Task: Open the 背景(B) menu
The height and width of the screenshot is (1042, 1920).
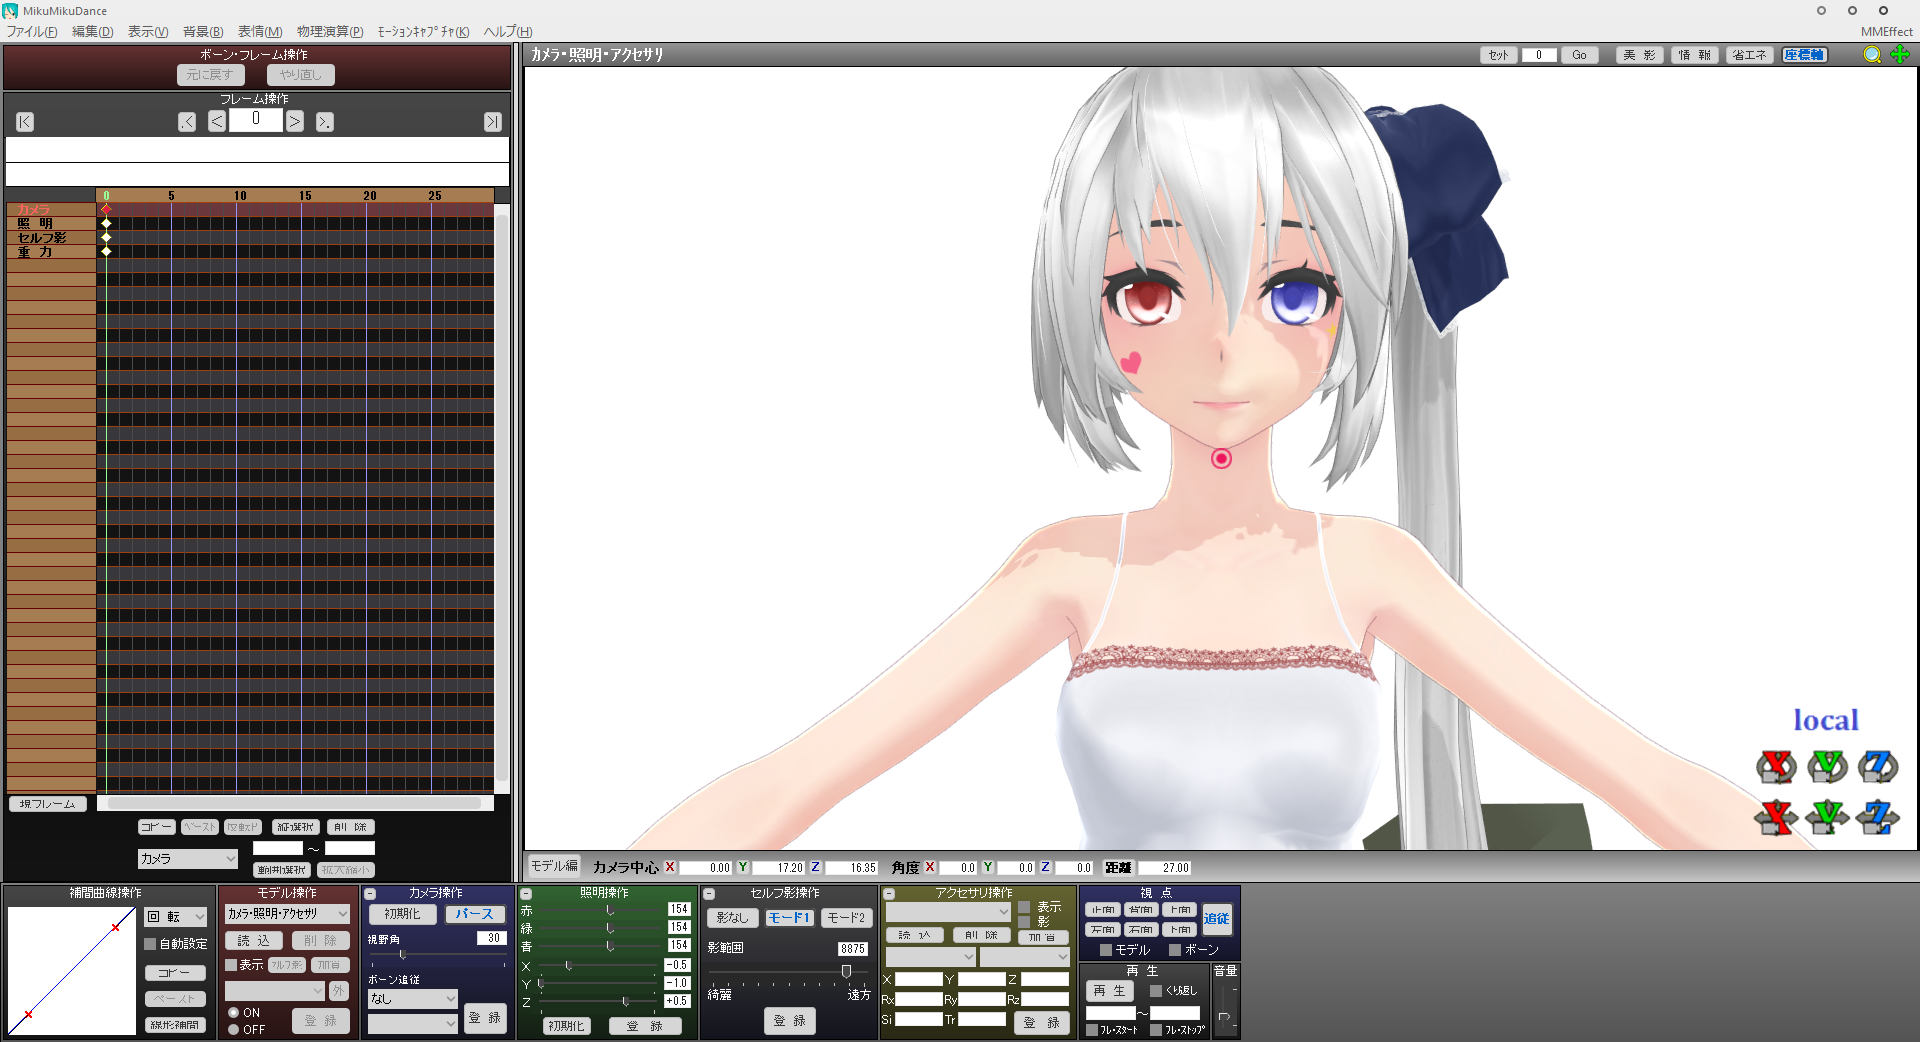Action: point(203,32)
